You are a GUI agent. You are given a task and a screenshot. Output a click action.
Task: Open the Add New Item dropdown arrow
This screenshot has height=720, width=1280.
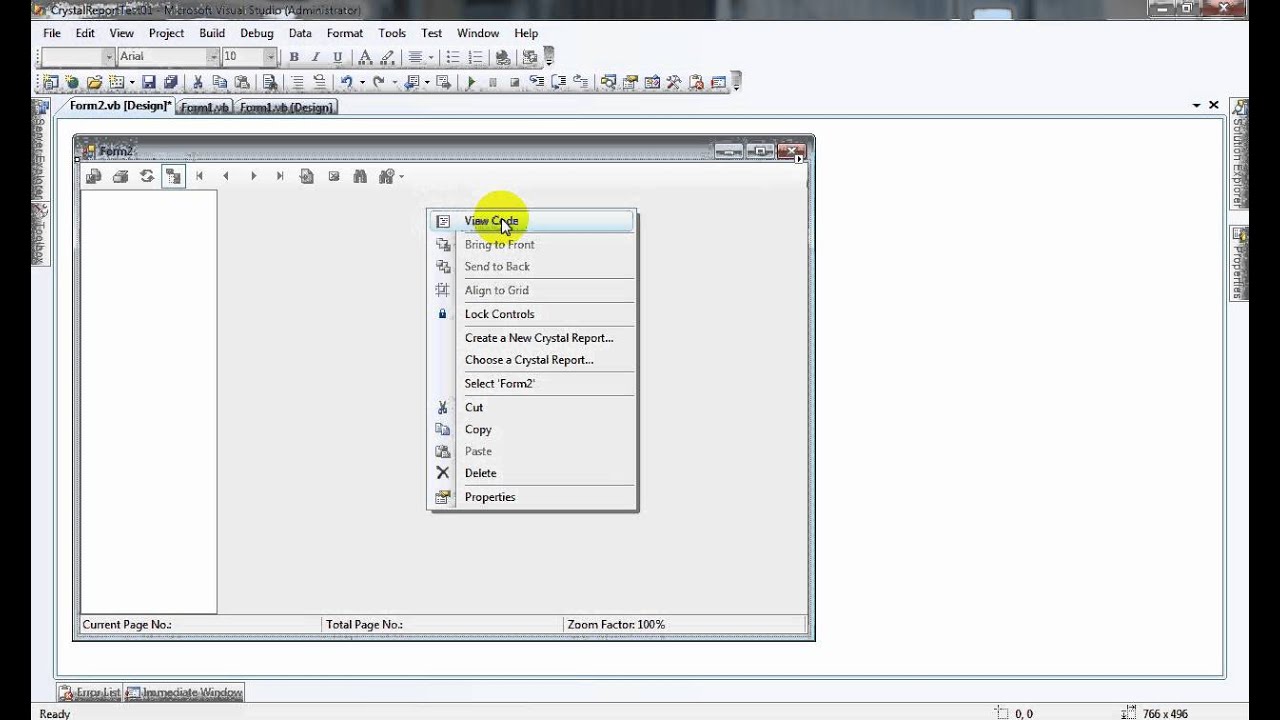[x=132, y=82]
